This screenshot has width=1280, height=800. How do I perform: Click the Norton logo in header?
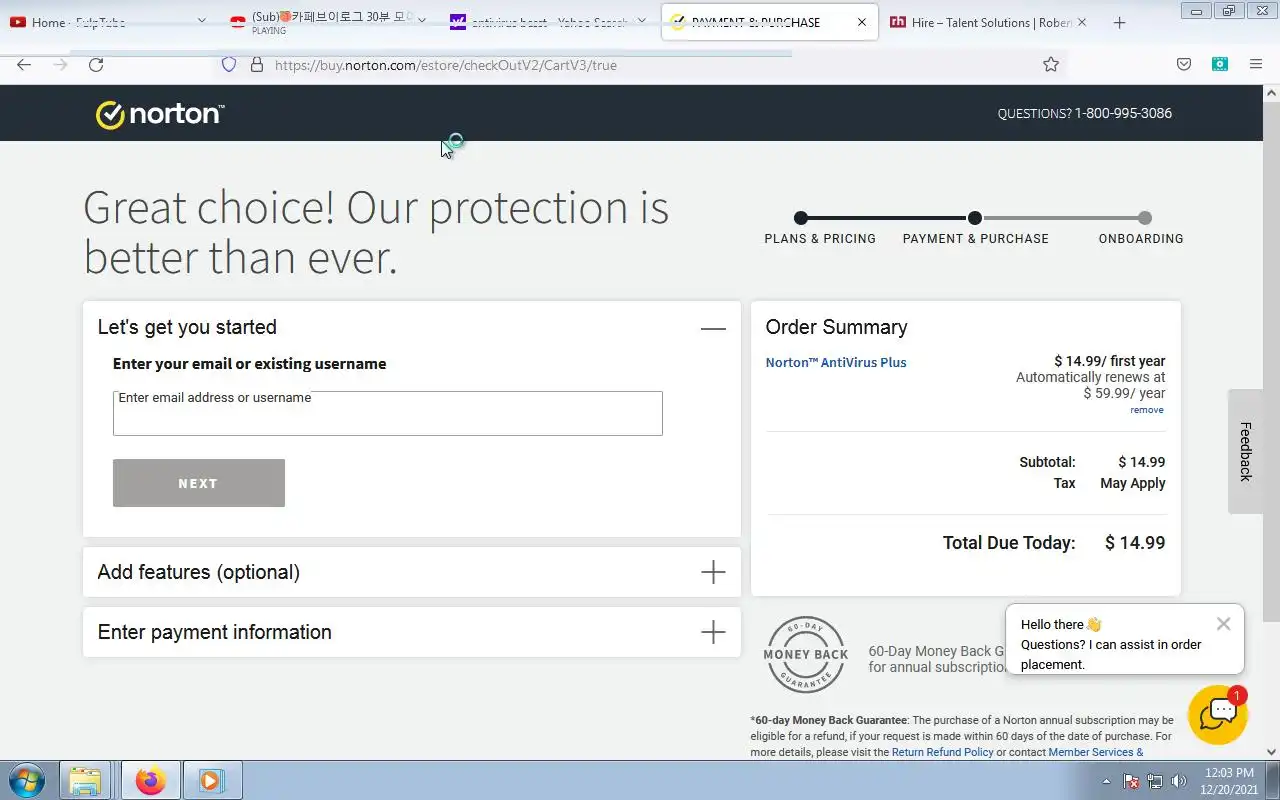coord(160,114)
